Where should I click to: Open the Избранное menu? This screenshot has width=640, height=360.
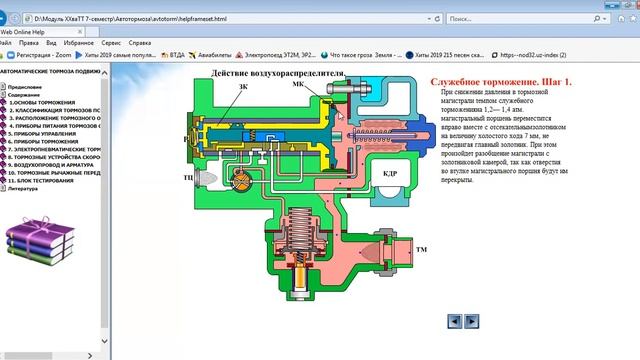coord(78,42)
